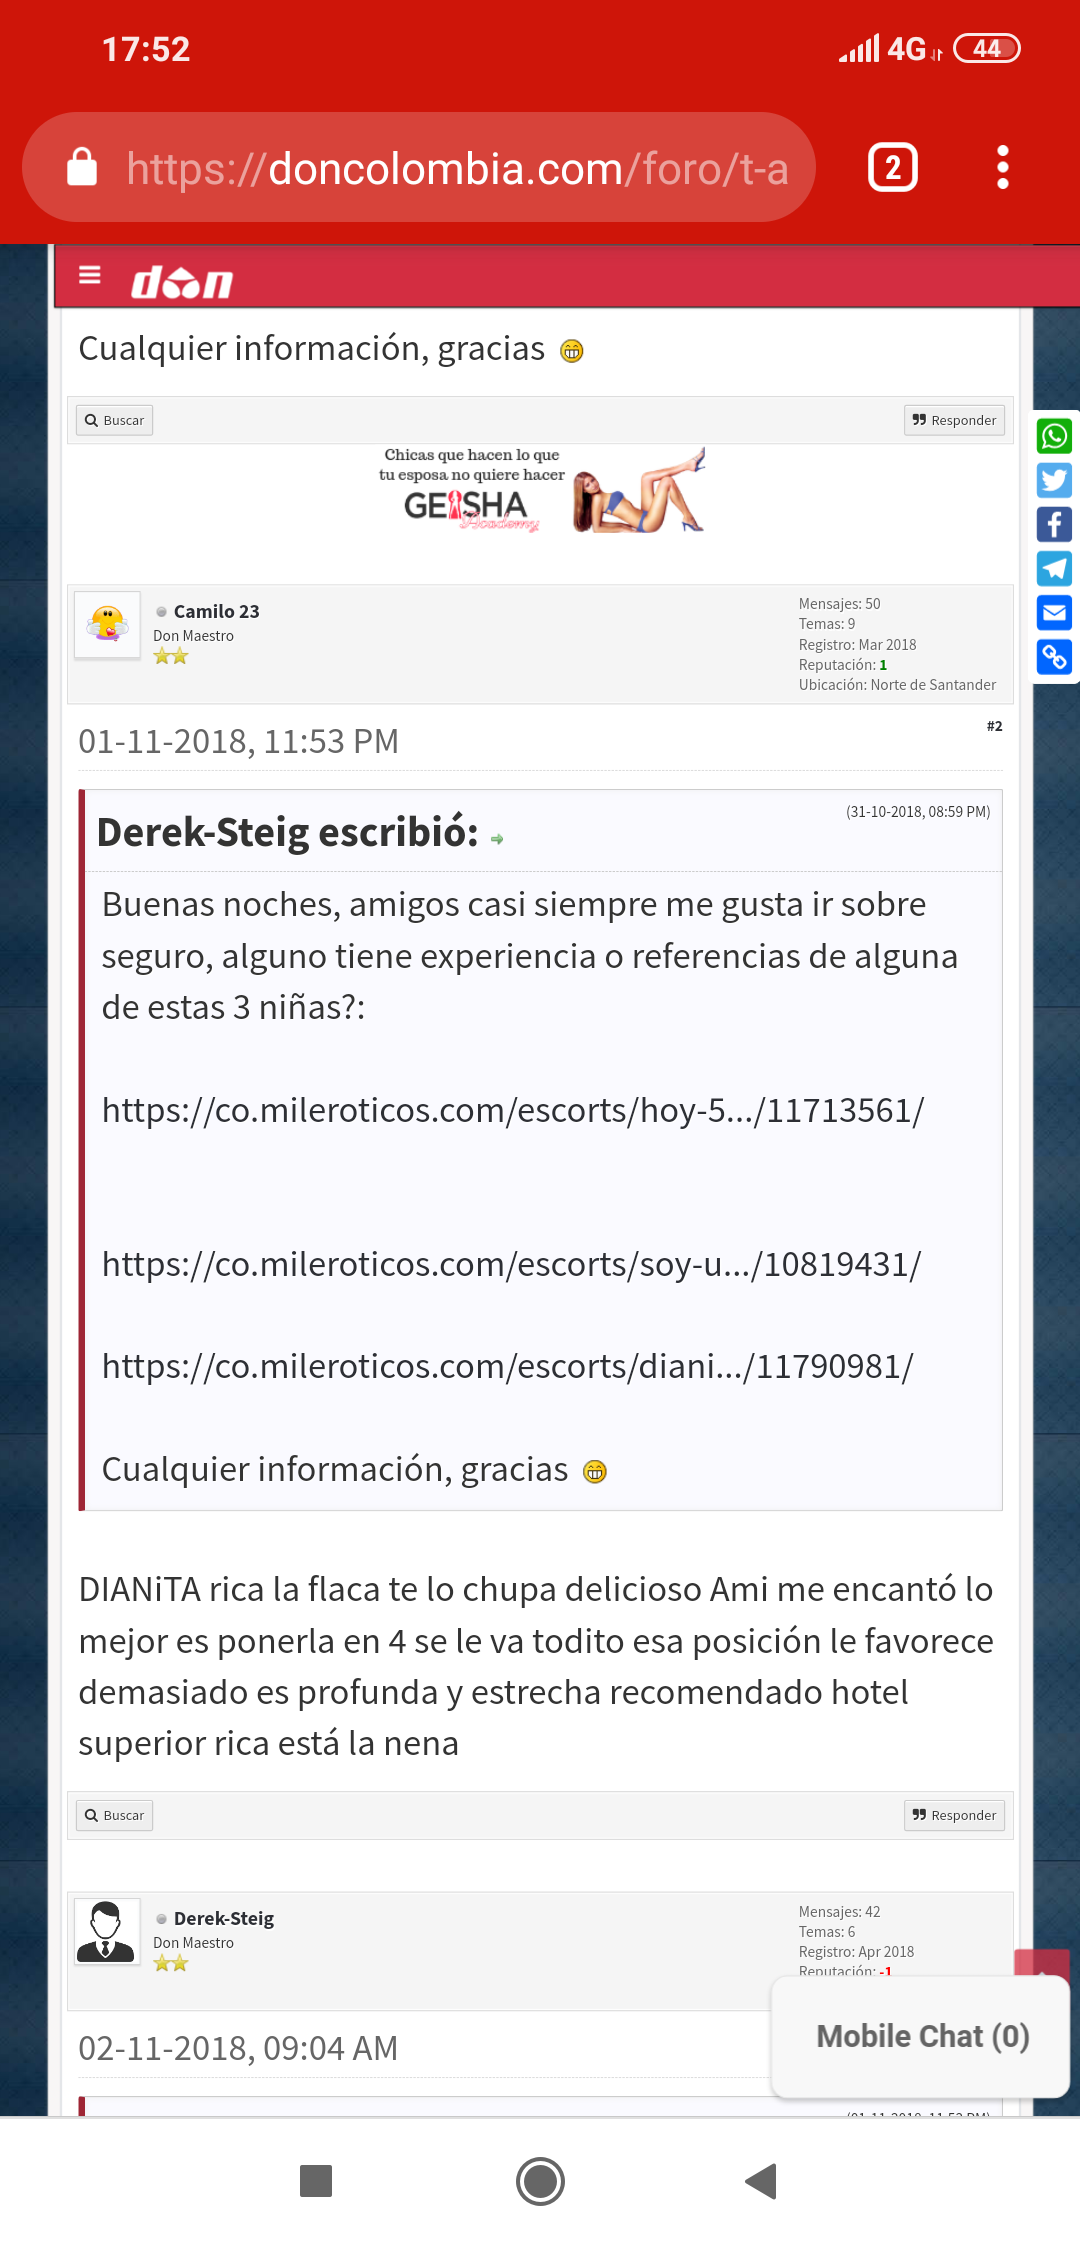Jump to quoted post via green arrow
The height and width of the screenshot is (2246, 1080).
tap(497, 839)
